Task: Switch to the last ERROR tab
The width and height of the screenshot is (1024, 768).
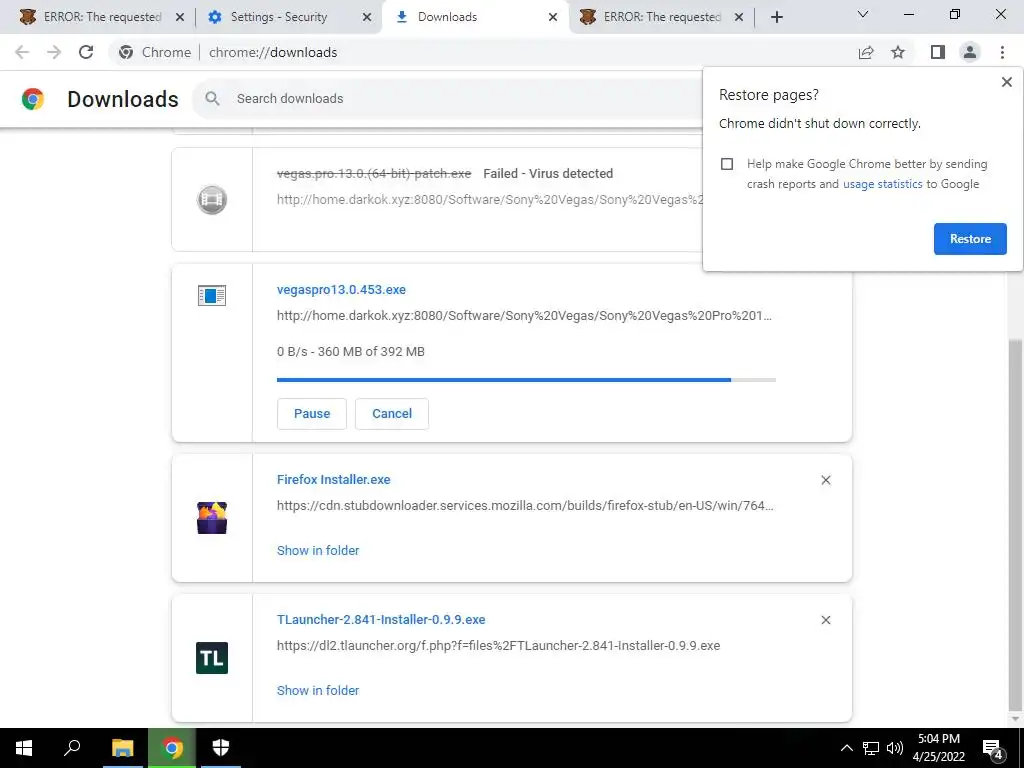Action: [662, 17]
